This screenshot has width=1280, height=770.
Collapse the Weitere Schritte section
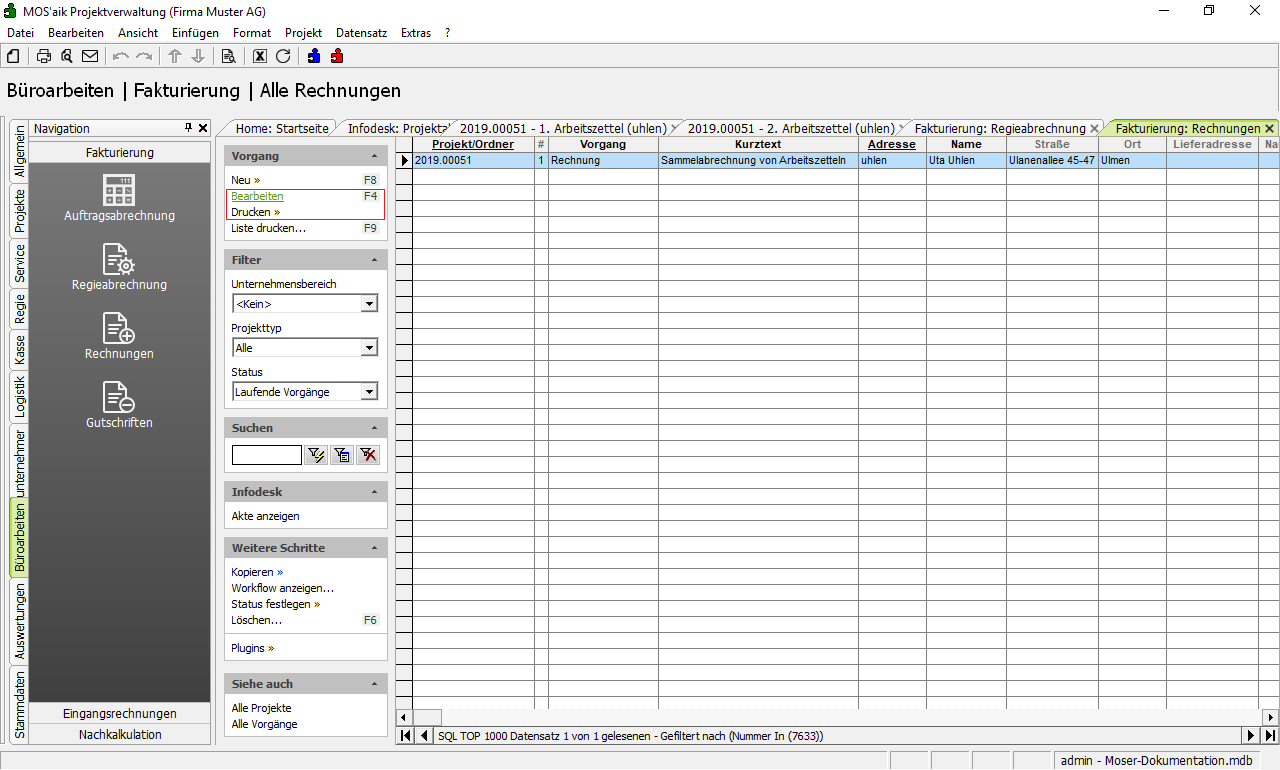click(374, 548)
